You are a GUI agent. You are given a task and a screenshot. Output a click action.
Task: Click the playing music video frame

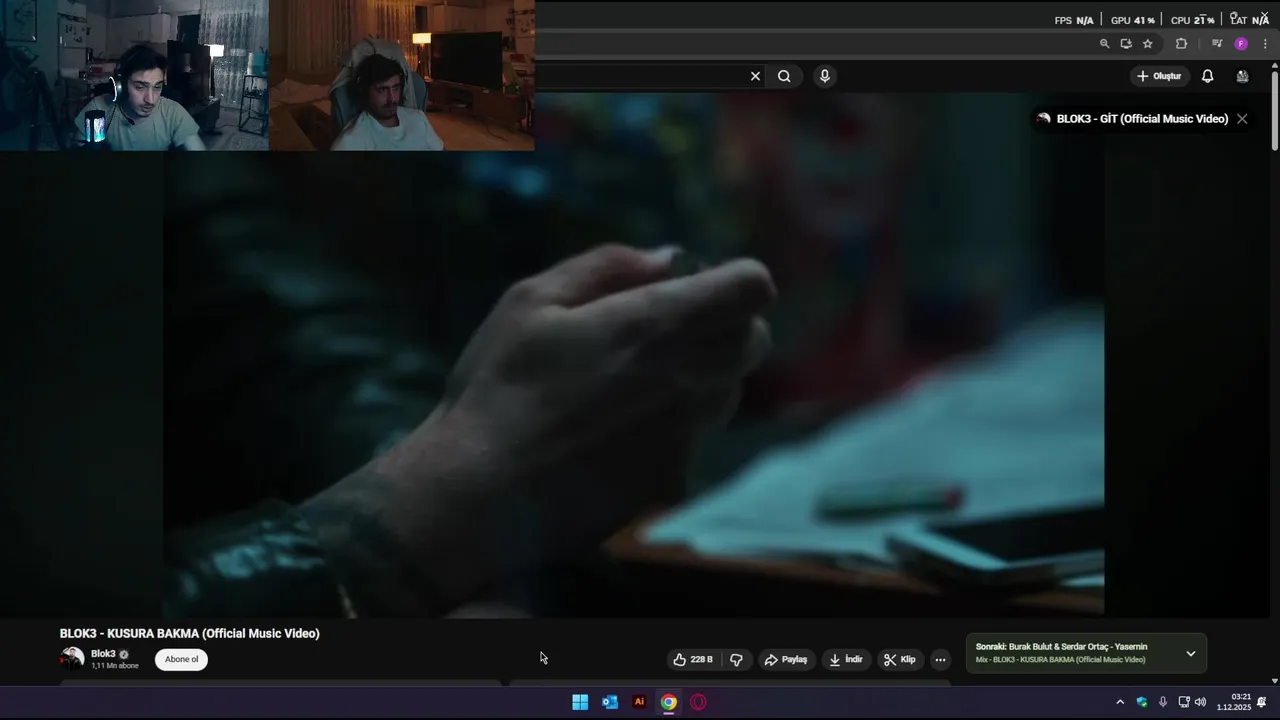634,355
